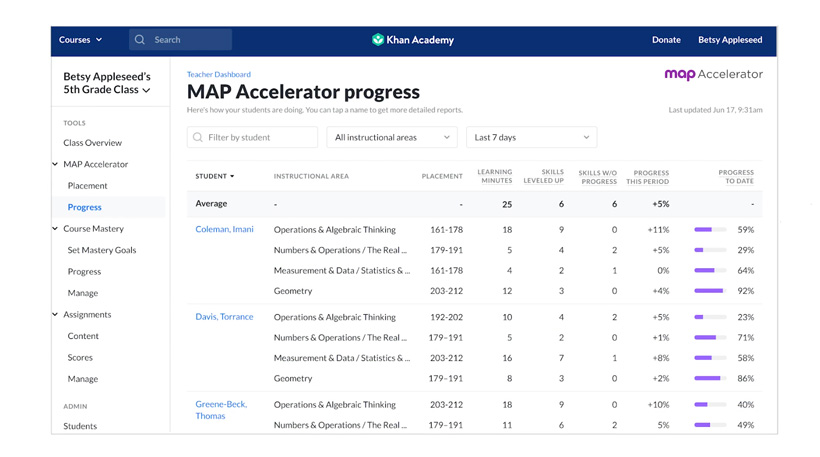
Task: Click the +10% progress value for Greene-Beck
Action: point(658,405)
